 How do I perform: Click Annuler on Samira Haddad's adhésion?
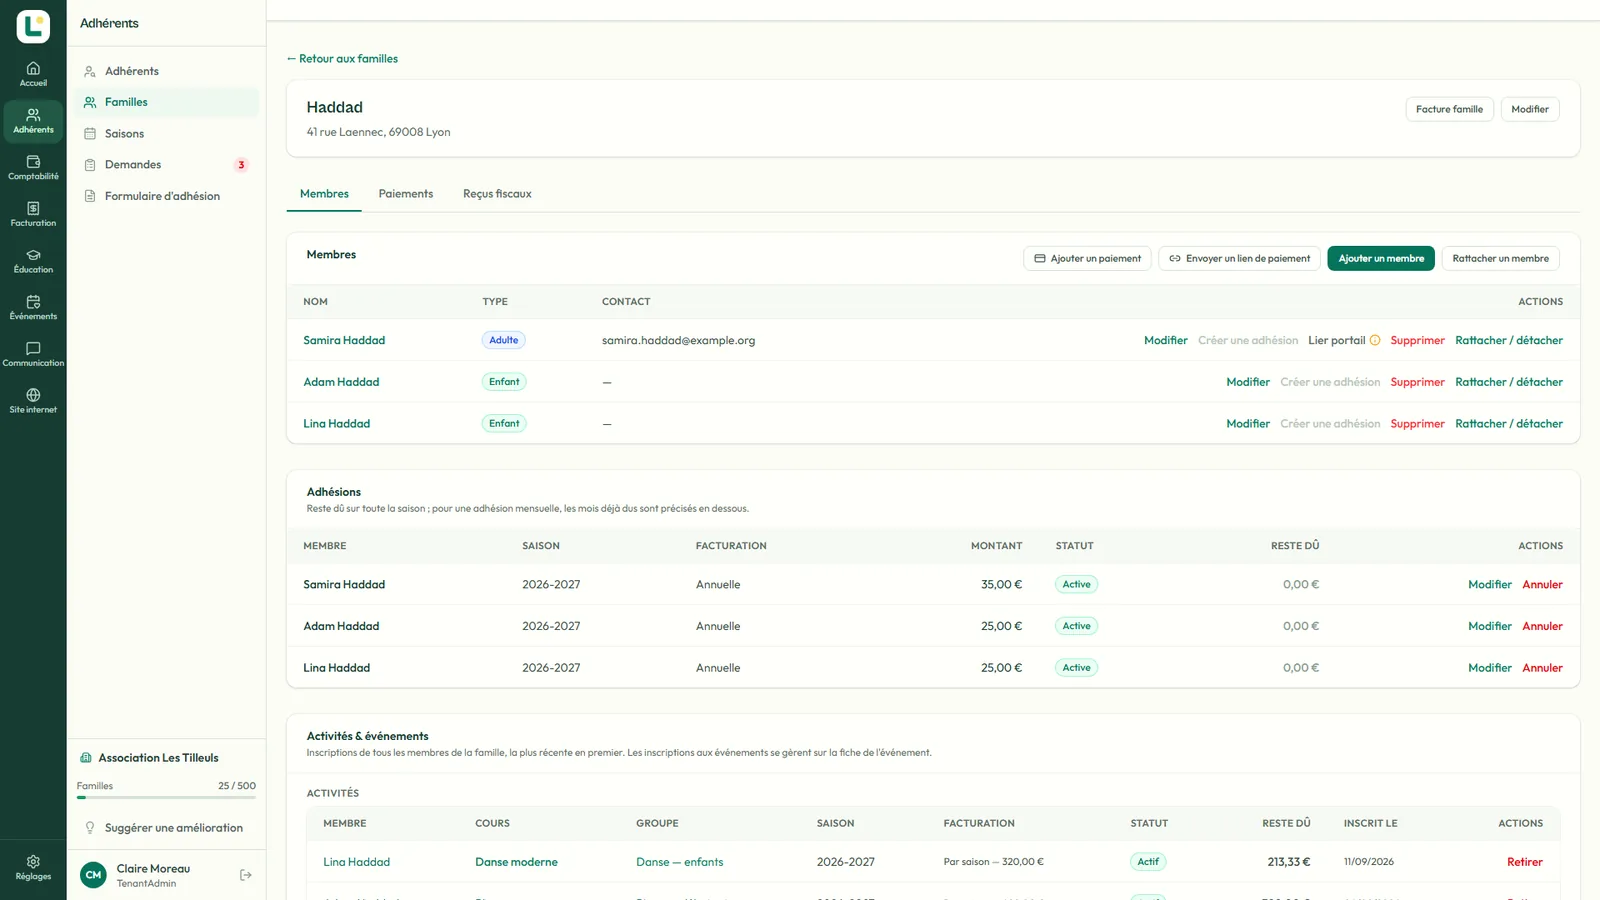click(x=1542, y=584)
